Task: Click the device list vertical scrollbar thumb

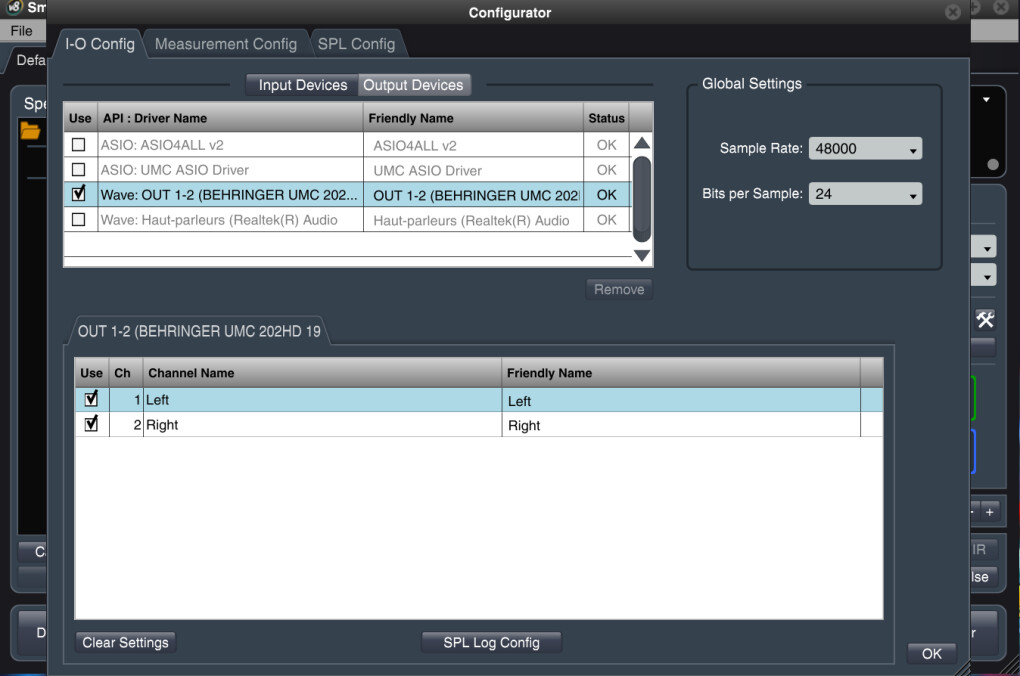Action: pos(642,199)
